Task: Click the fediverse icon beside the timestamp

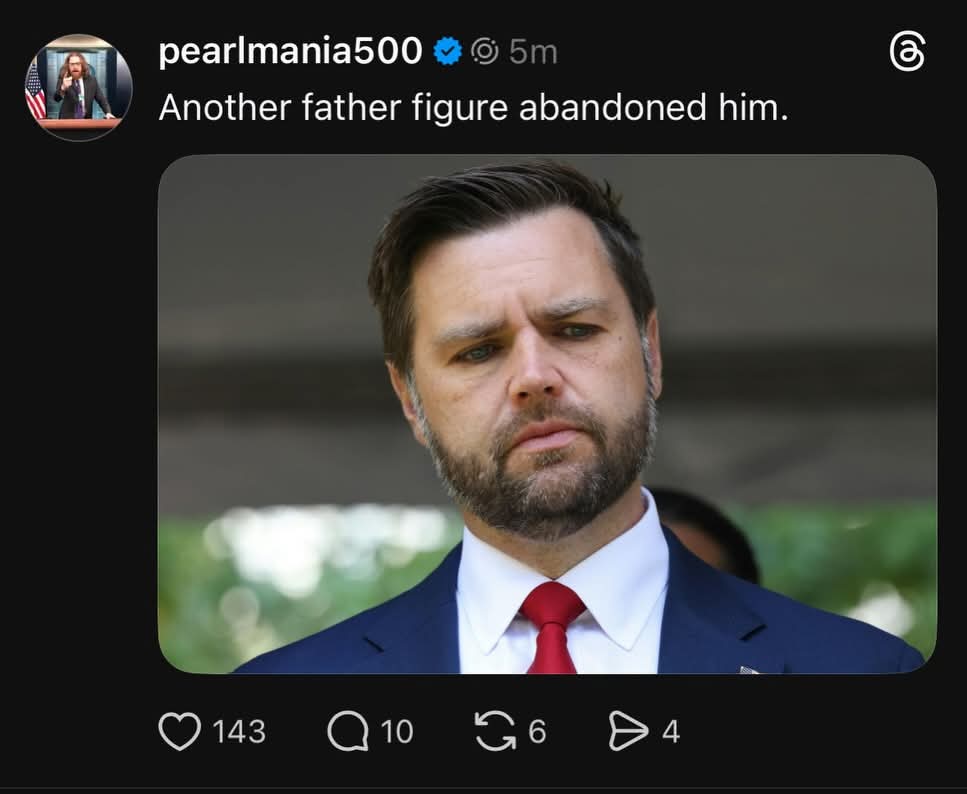Action: [485, 51]
